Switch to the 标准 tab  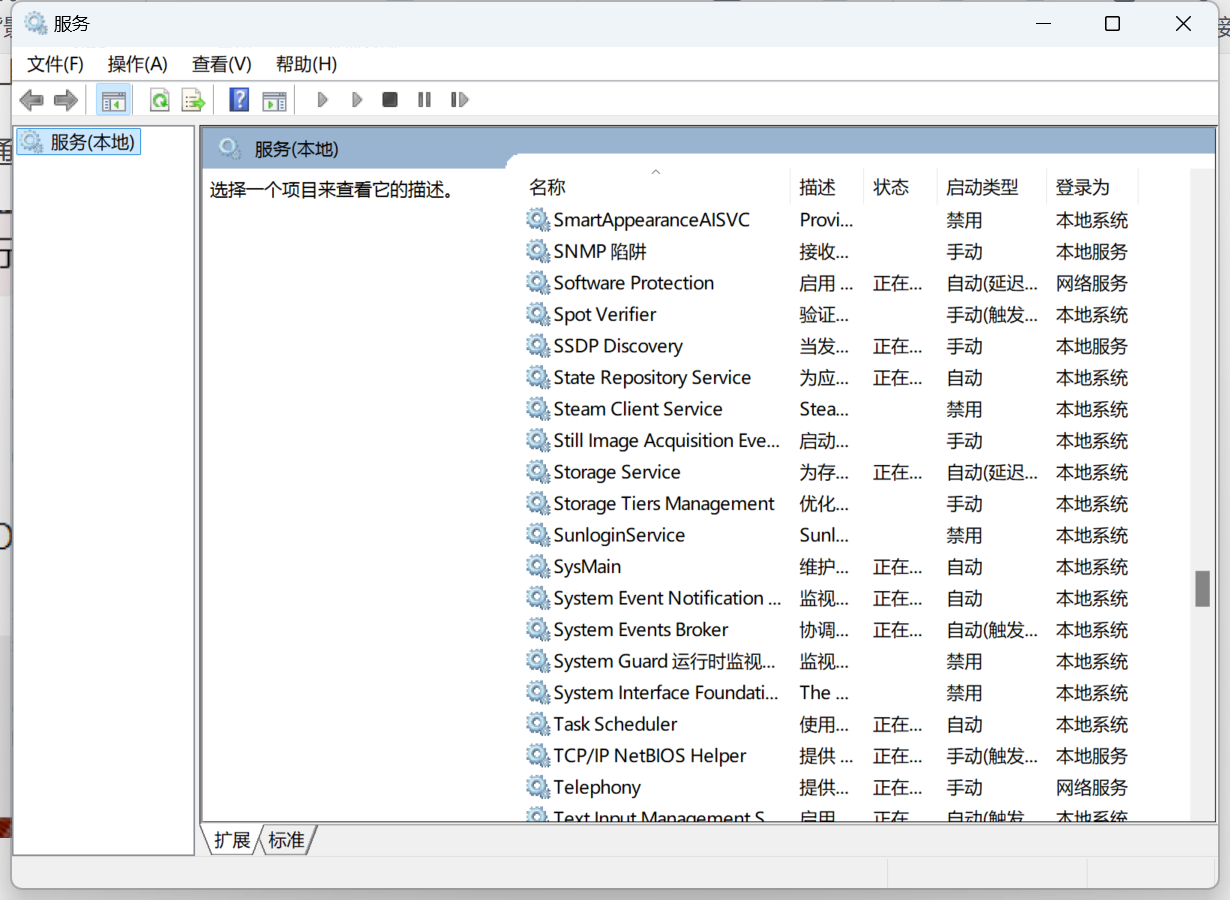[286, 840]
